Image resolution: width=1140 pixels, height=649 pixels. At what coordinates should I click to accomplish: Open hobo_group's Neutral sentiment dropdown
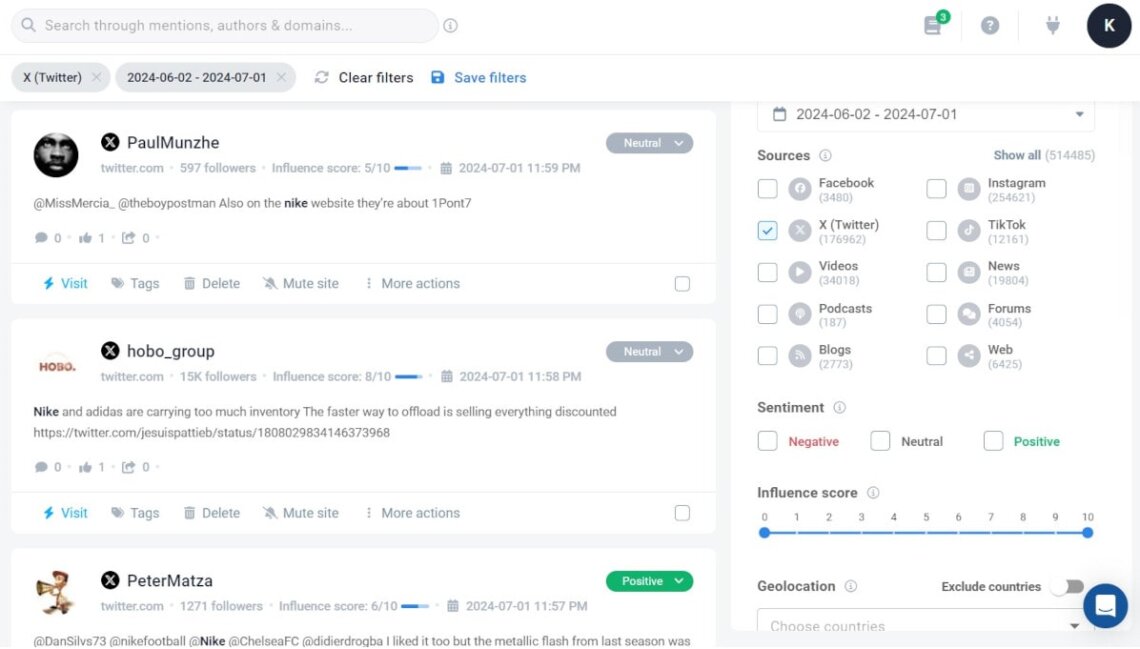tap(649, 352)
